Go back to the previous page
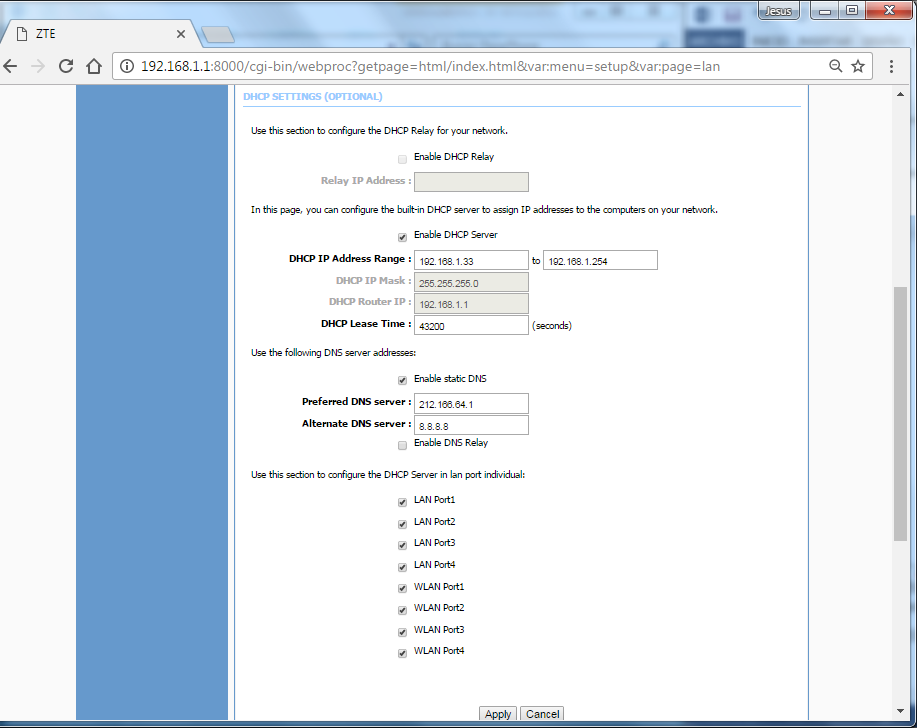Viewport: 917px width, 728px height. 11,66
